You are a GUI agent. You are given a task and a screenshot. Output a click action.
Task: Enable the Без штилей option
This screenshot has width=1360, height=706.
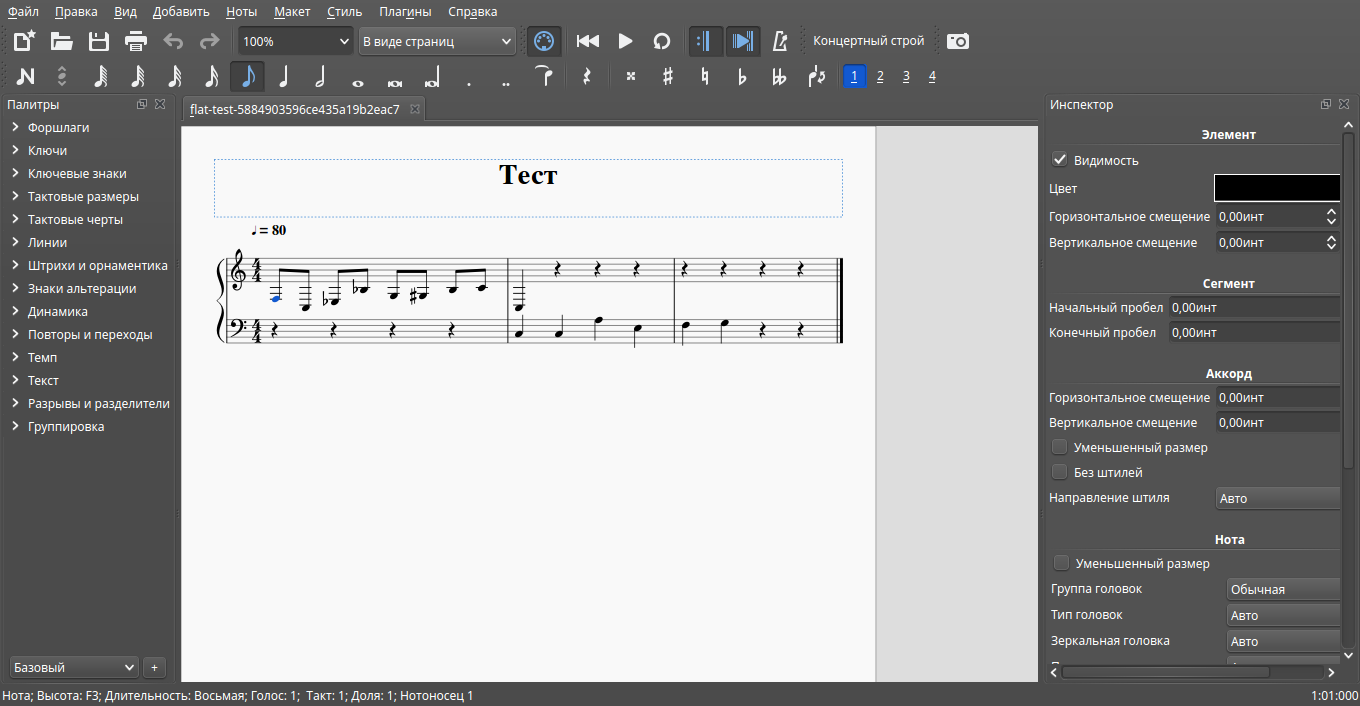pos(1059,471)
